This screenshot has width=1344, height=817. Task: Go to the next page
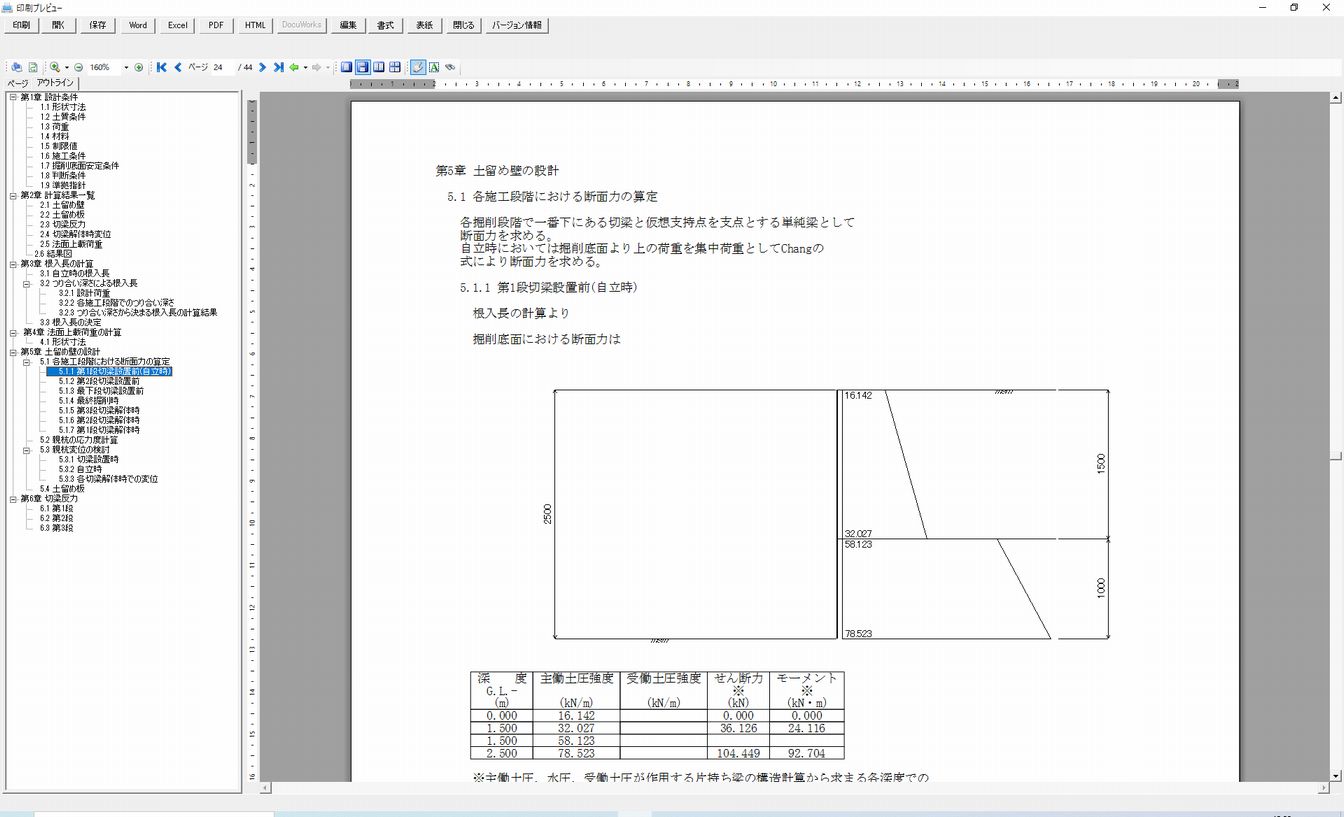(262, 67)
